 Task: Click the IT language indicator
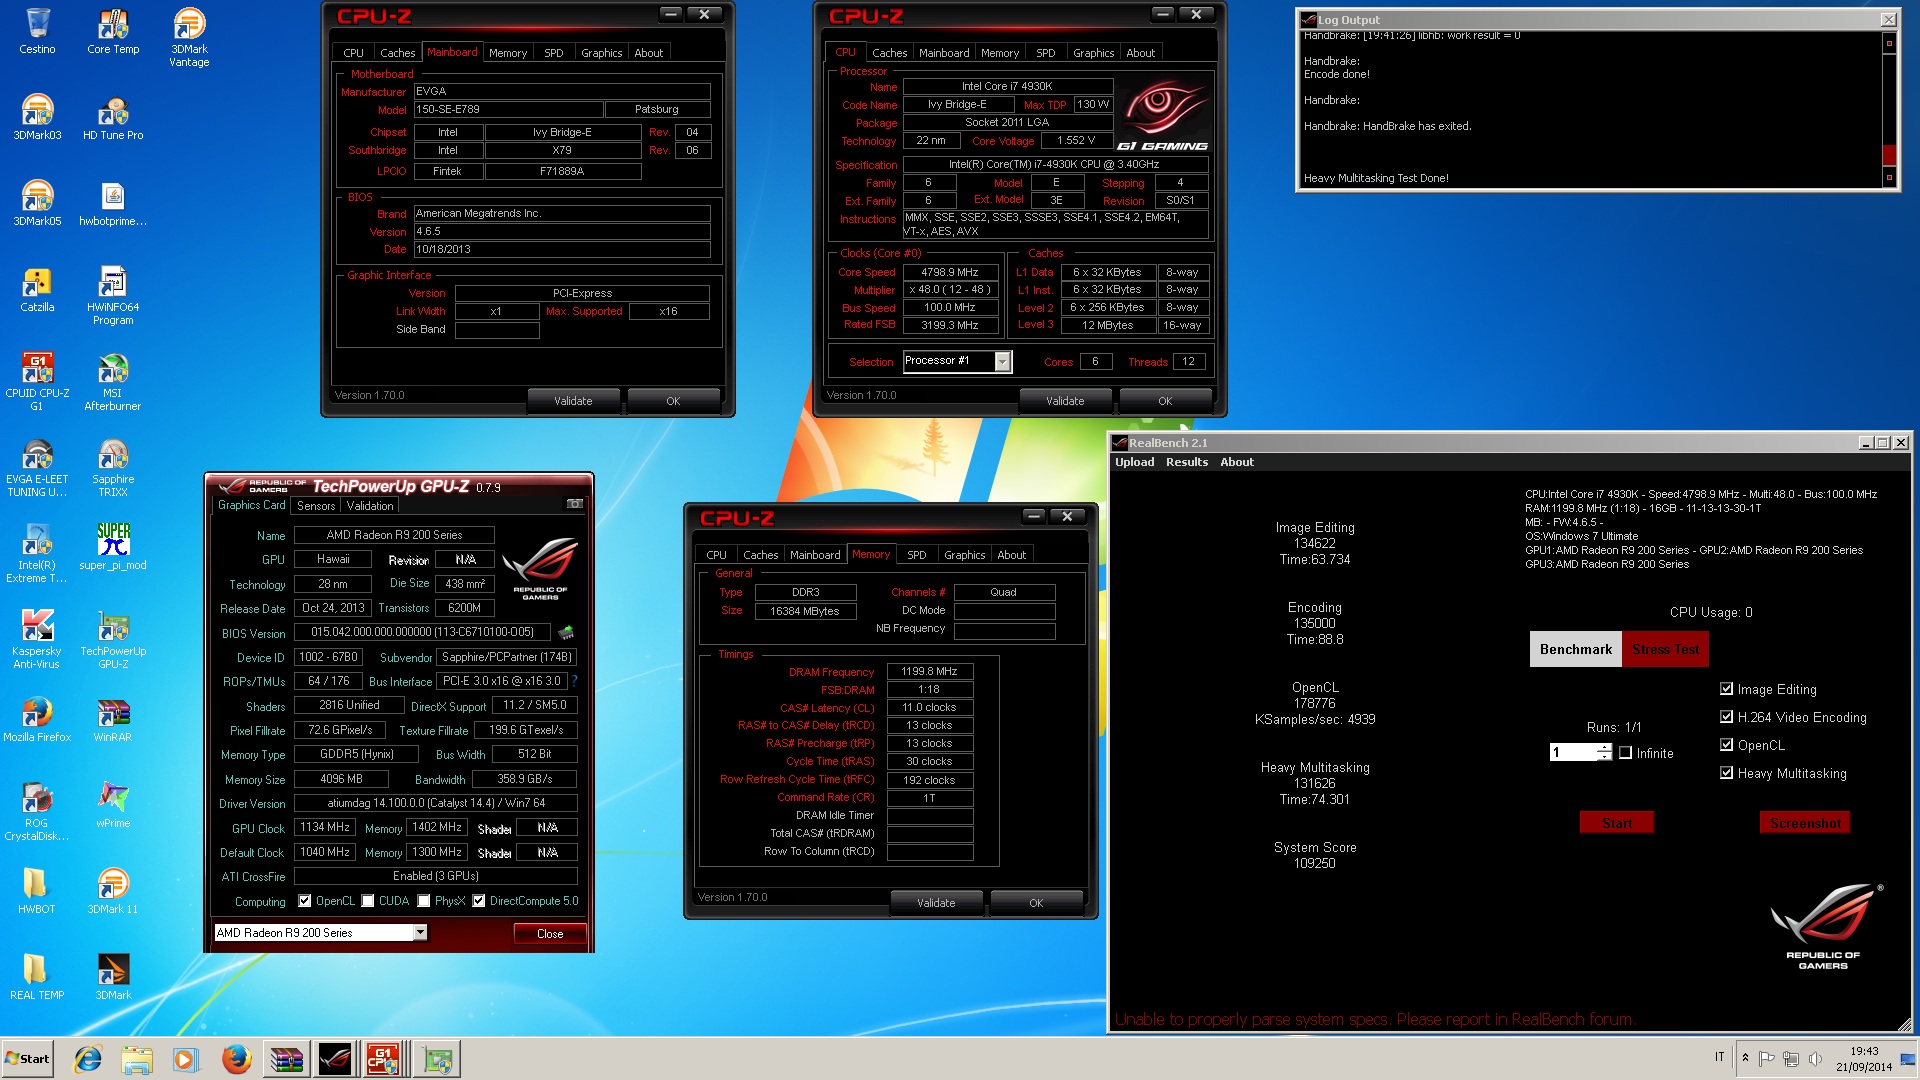coord(1720,1057)
